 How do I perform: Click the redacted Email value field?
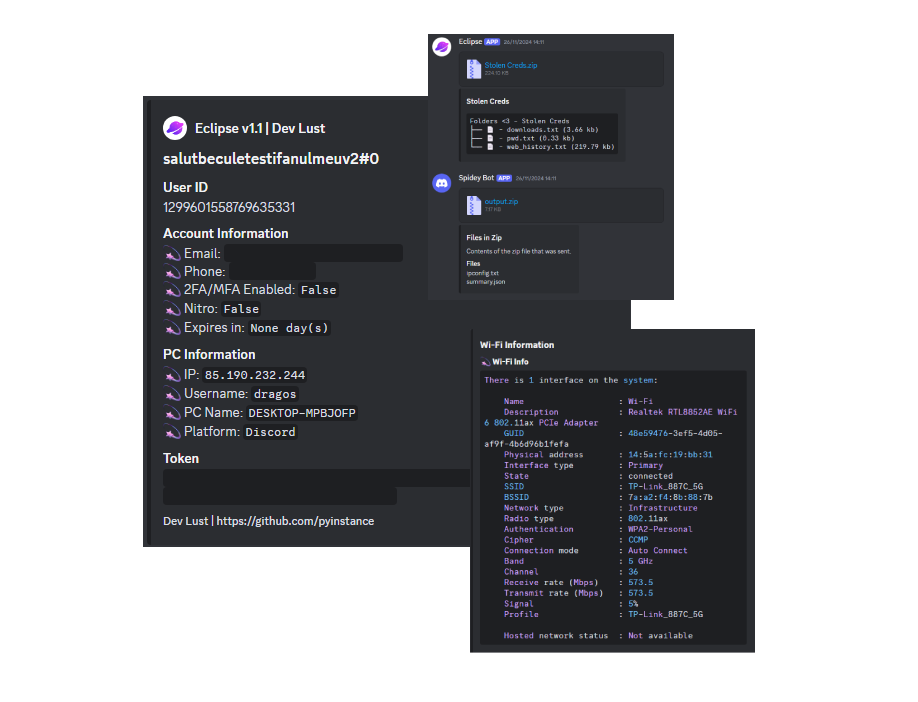coord(313,254)
